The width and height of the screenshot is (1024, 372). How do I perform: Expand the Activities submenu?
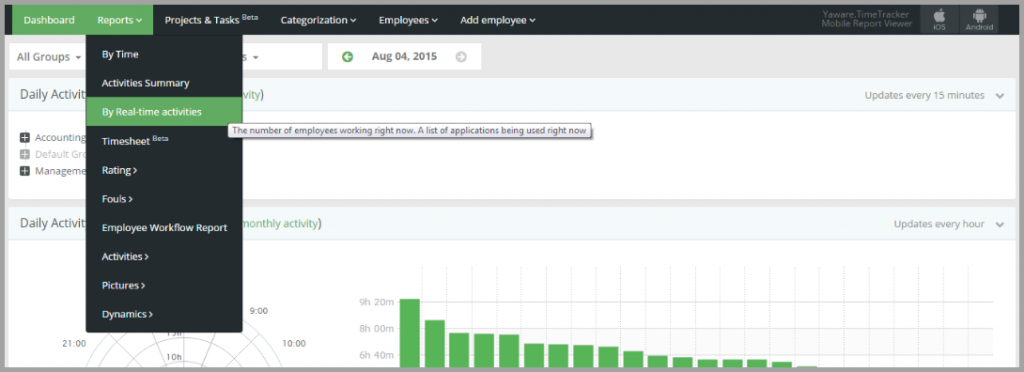click(164, 256)
